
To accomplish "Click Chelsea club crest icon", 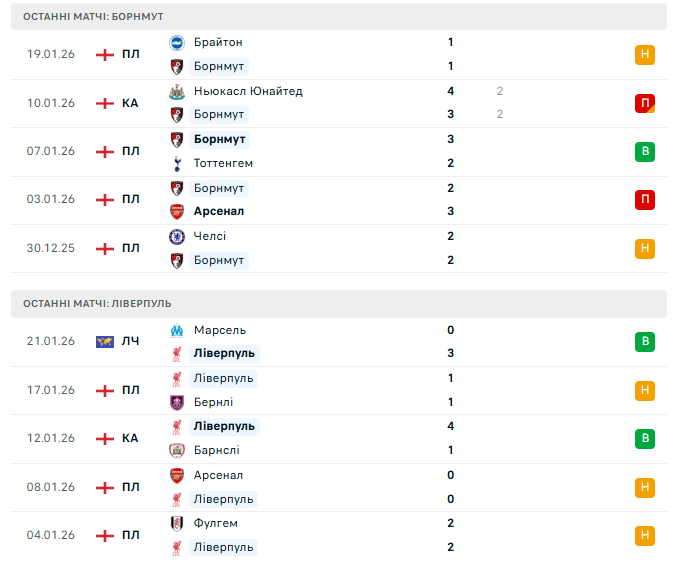I will coord(177,236).
